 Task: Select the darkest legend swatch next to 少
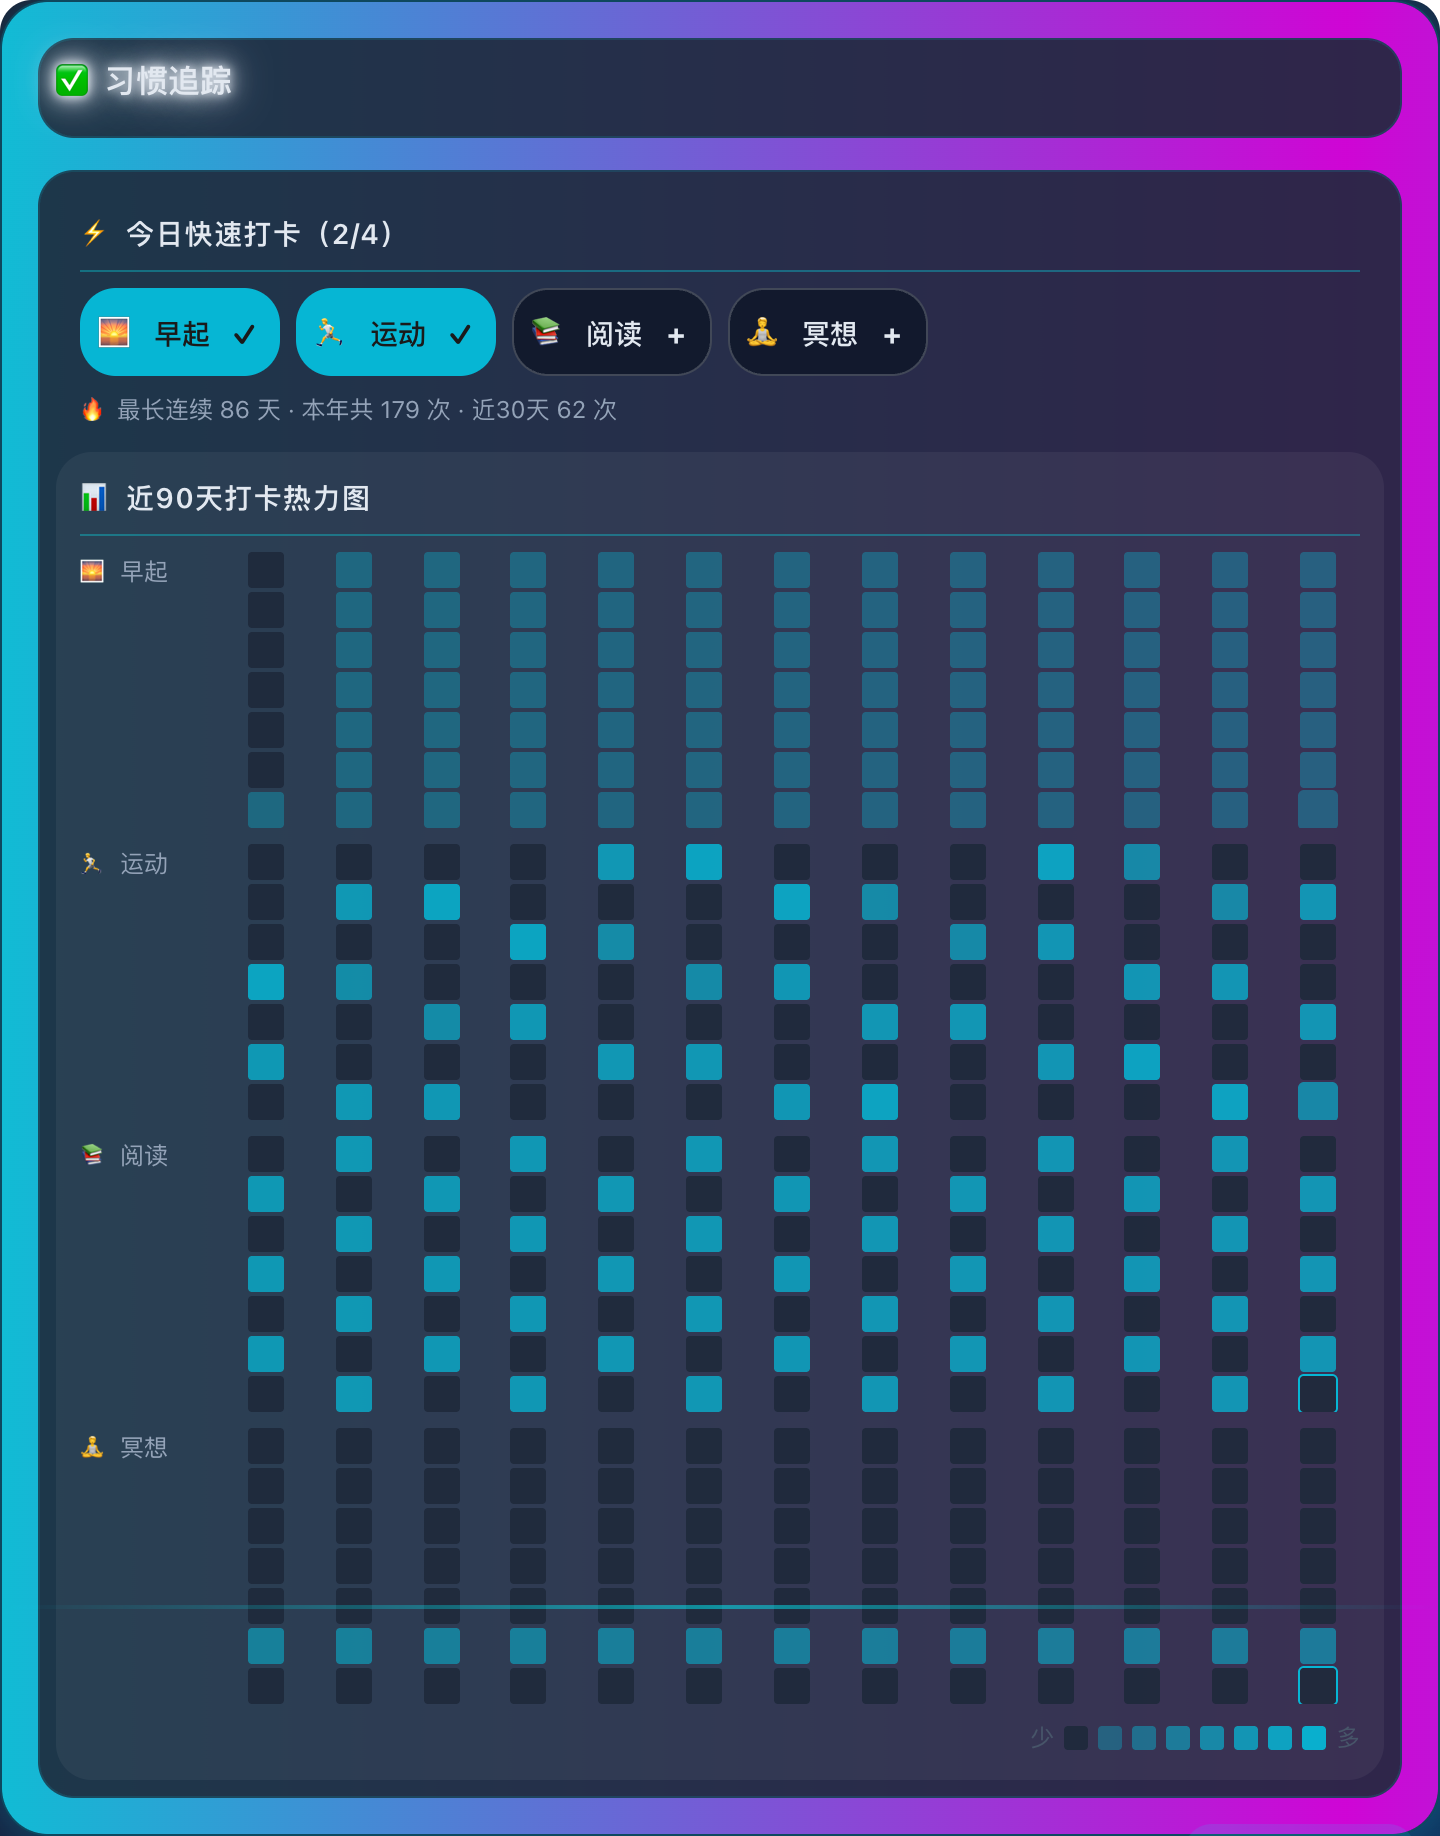click(x=1076, y=1738)
